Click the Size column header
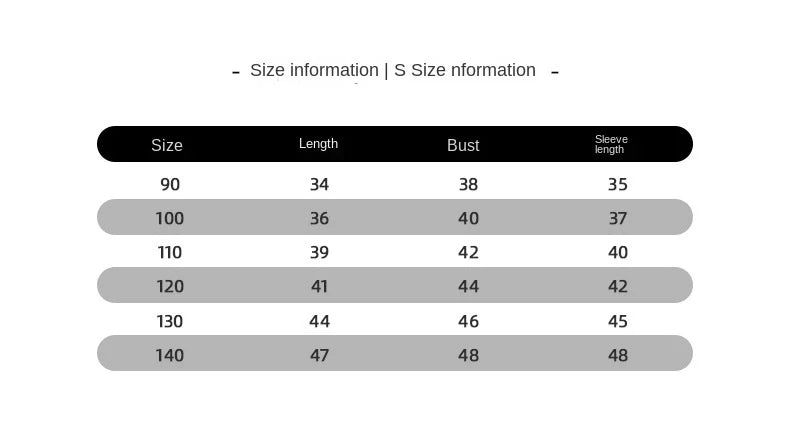Screen dimensions: 790x432 pos(167,145)
